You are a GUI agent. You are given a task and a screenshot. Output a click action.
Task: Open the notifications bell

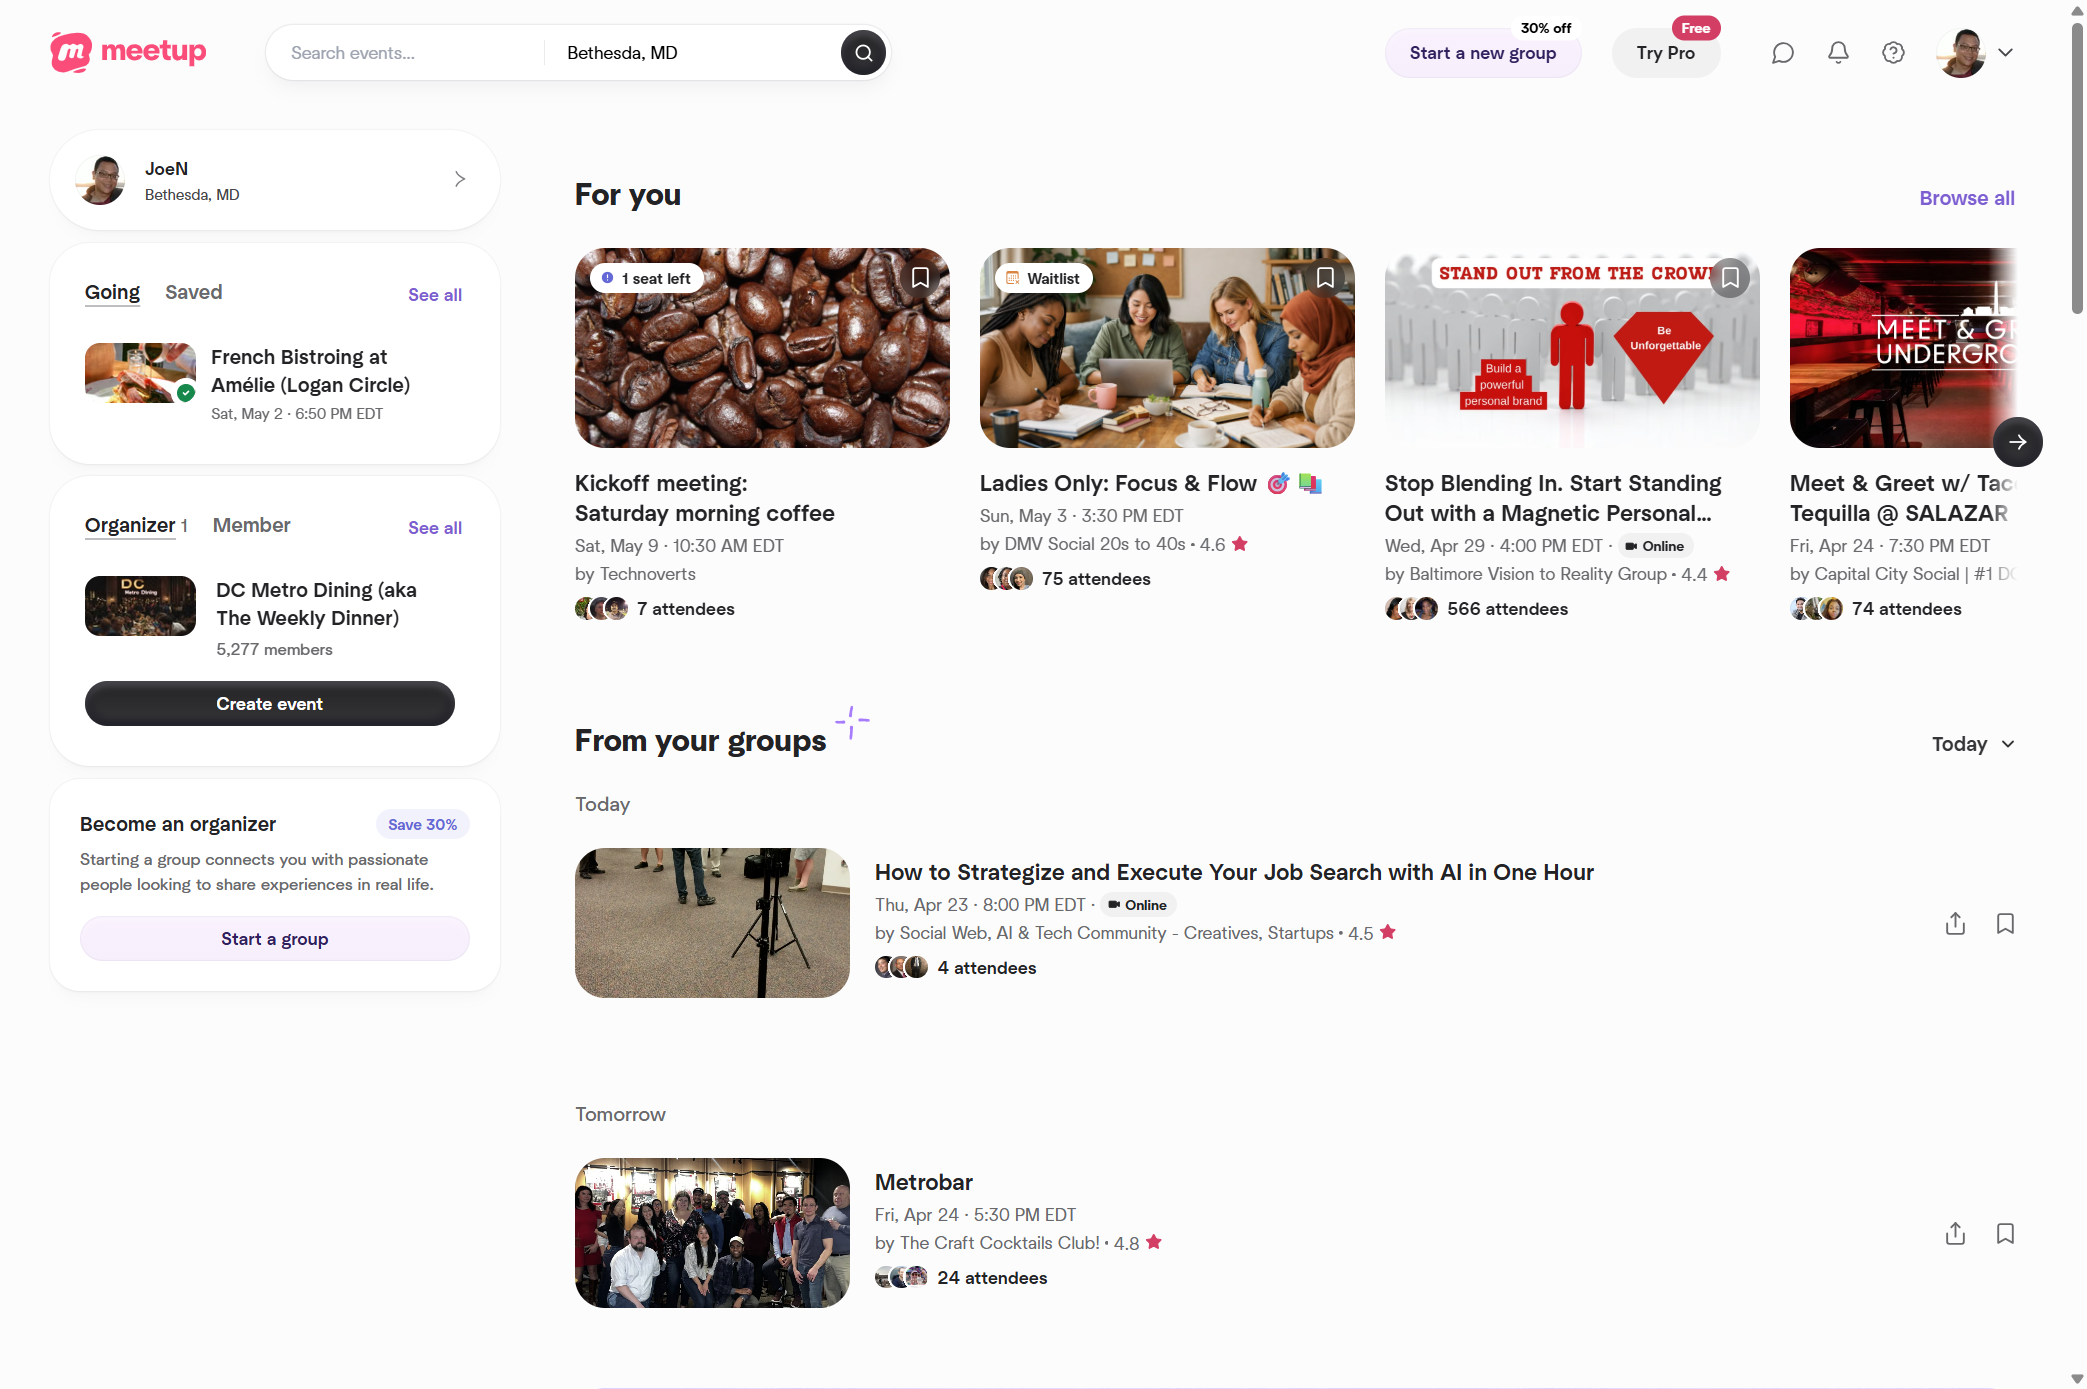click(x=1838, y=53)
